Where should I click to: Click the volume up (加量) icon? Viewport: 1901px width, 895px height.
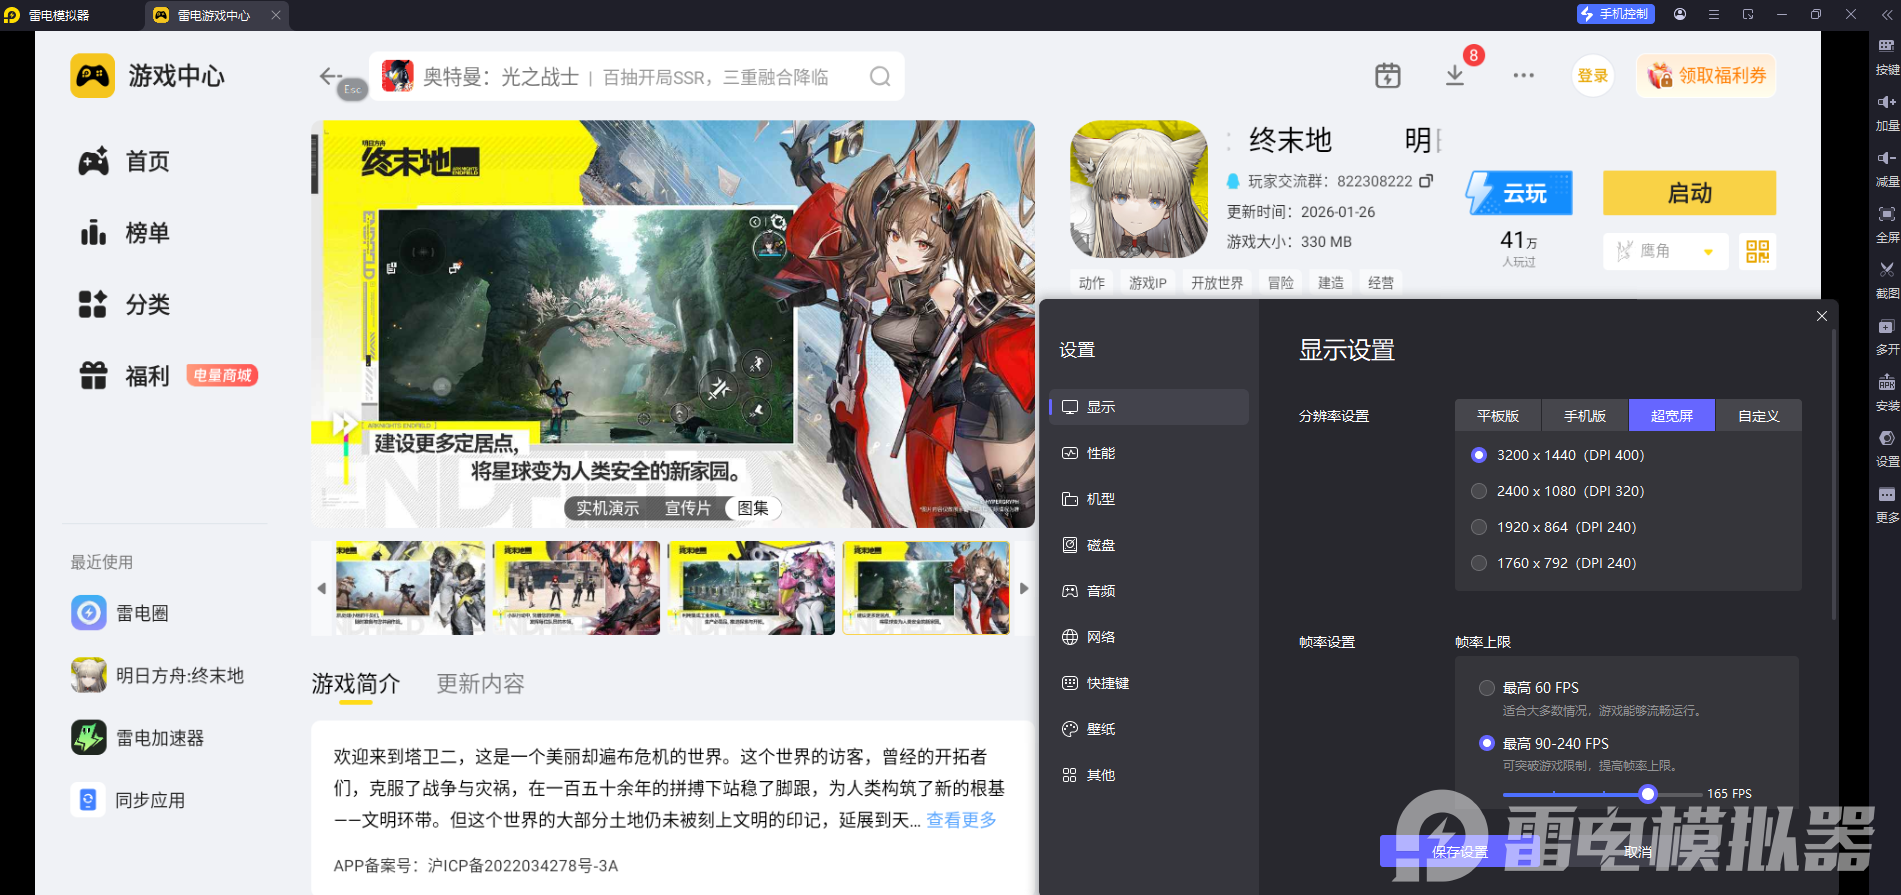[1886, 102]
